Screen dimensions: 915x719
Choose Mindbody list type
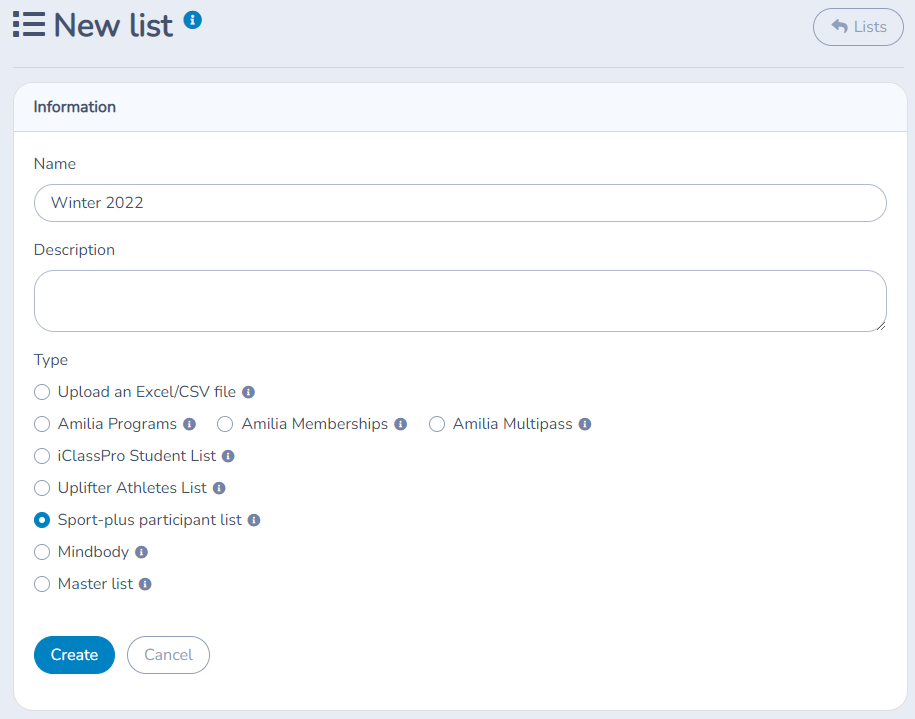42,552
